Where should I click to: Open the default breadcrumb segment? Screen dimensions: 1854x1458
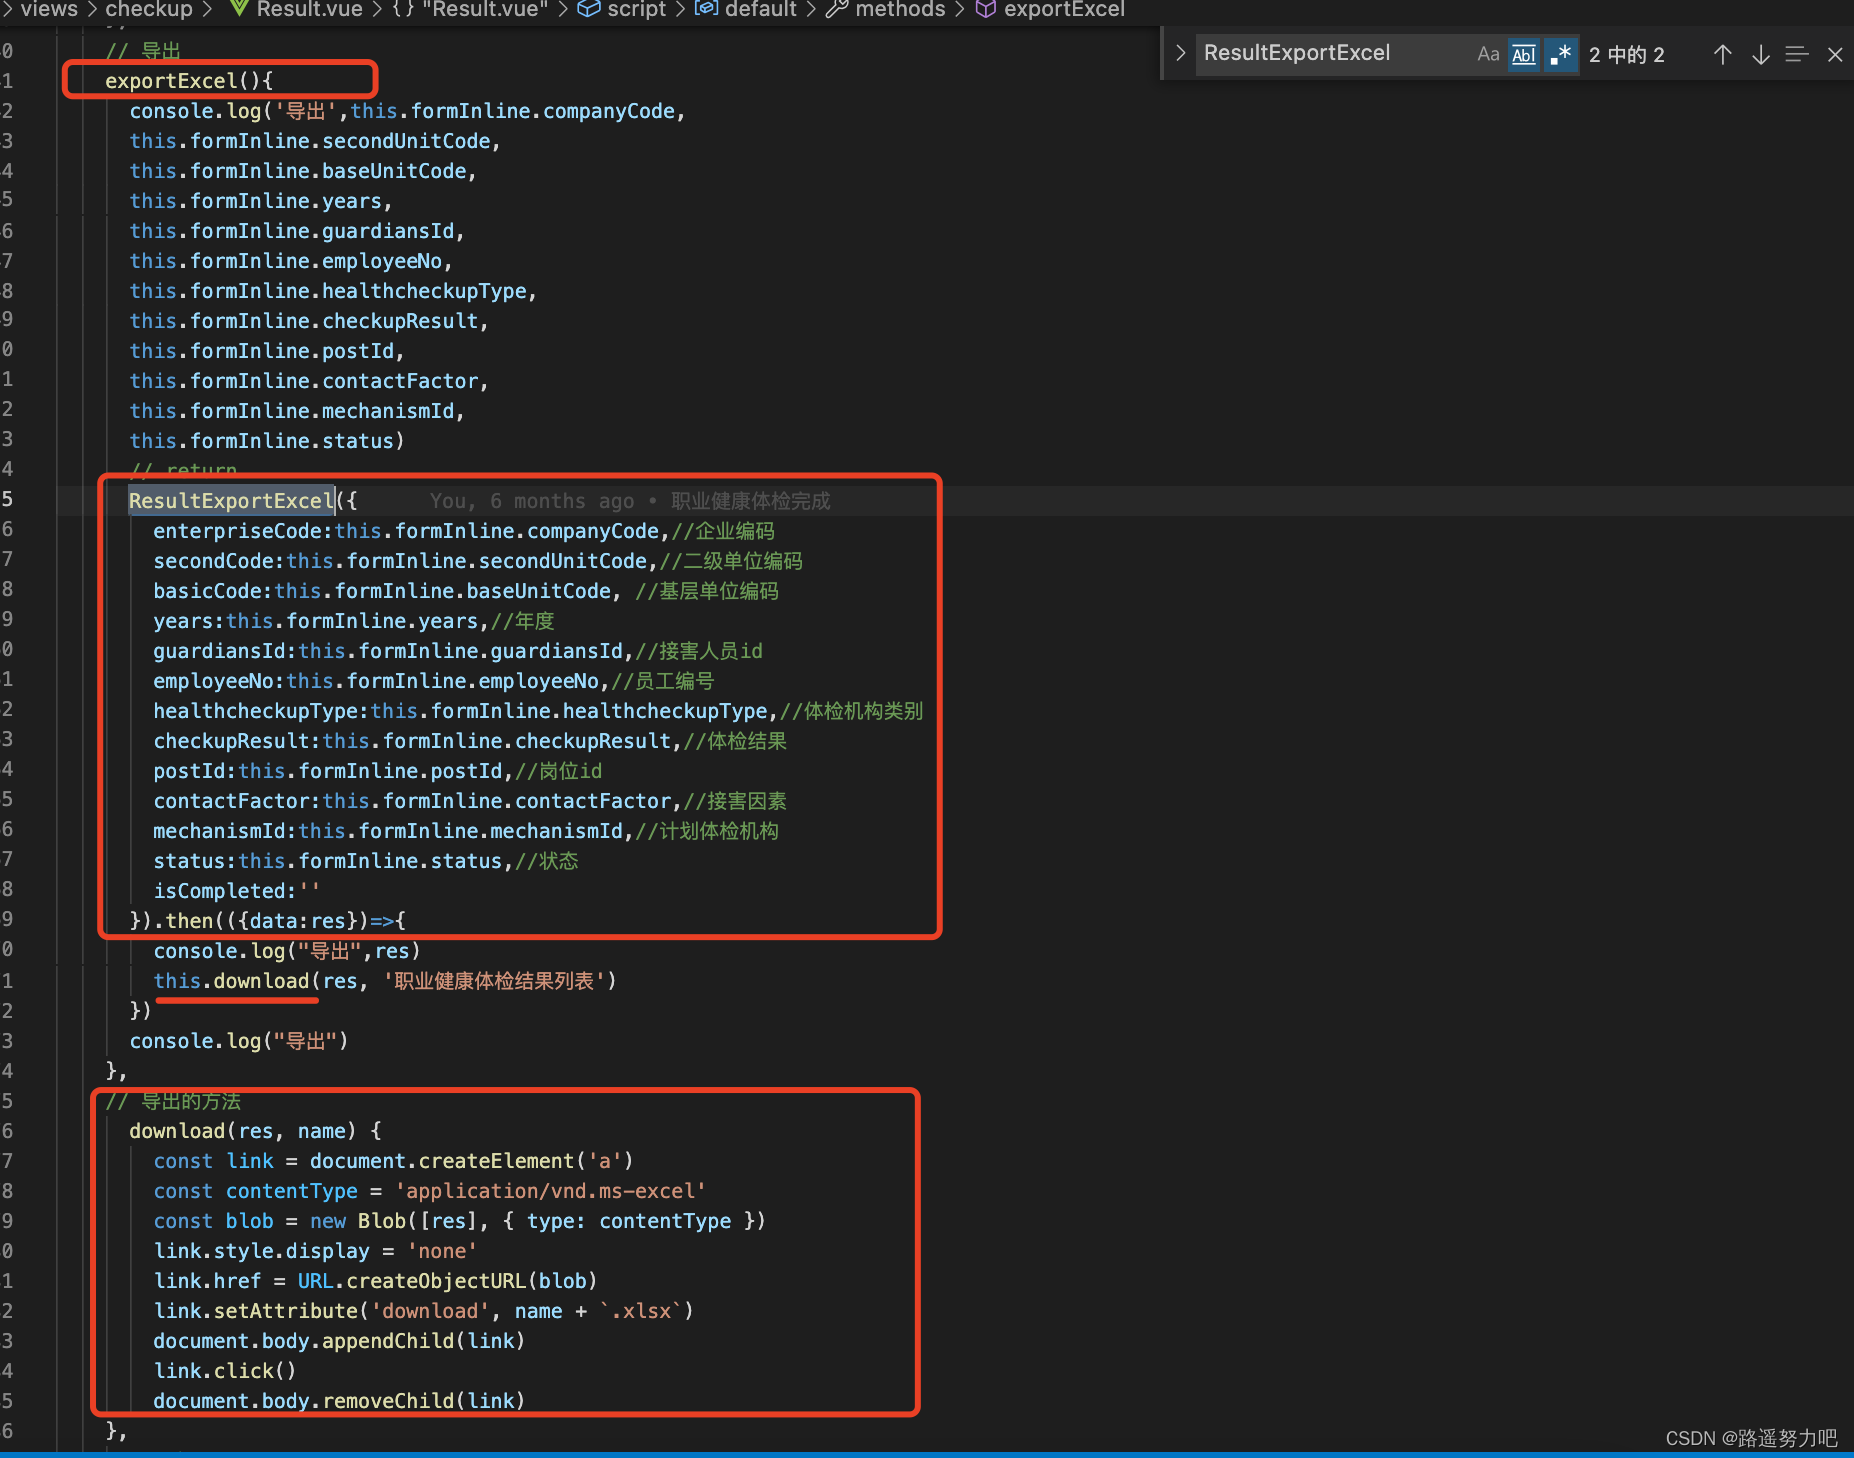tap(761, 10)
